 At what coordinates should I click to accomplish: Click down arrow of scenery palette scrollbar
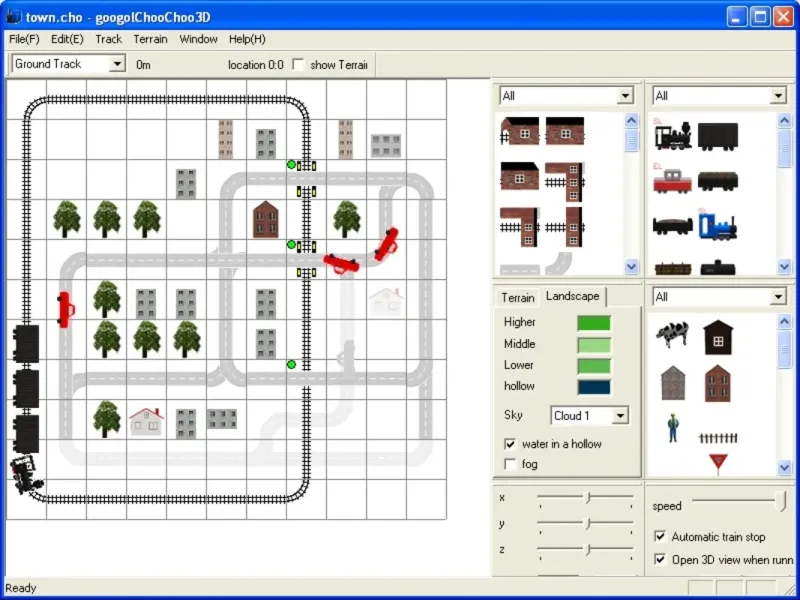coord(784,467)
